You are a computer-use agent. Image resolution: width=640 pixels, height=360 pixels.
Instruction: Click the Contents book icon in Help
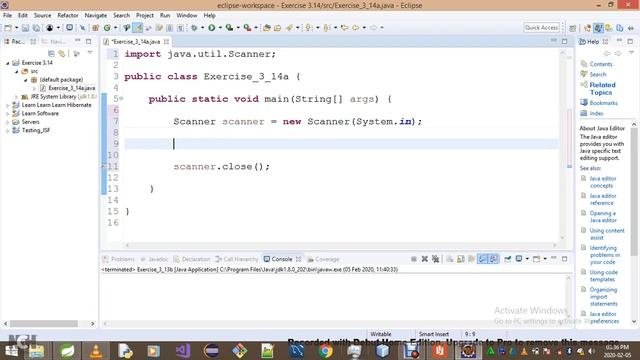pos(584,64)
